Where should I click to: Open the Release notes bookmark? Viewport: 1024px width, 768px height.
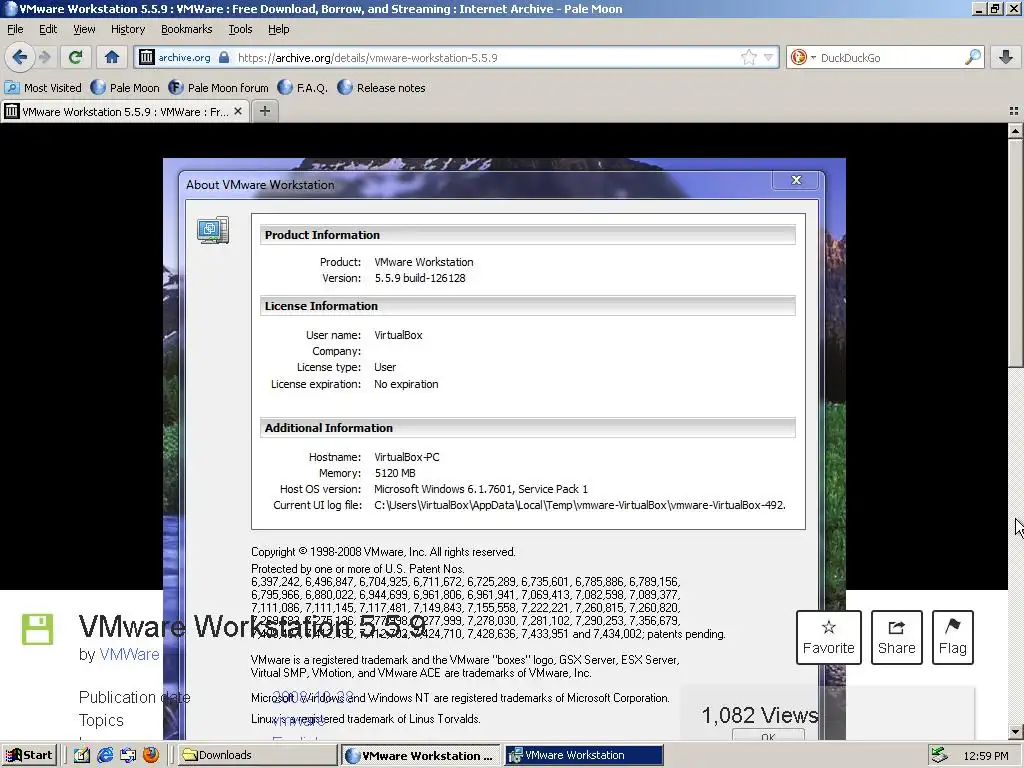click(381, 88)
